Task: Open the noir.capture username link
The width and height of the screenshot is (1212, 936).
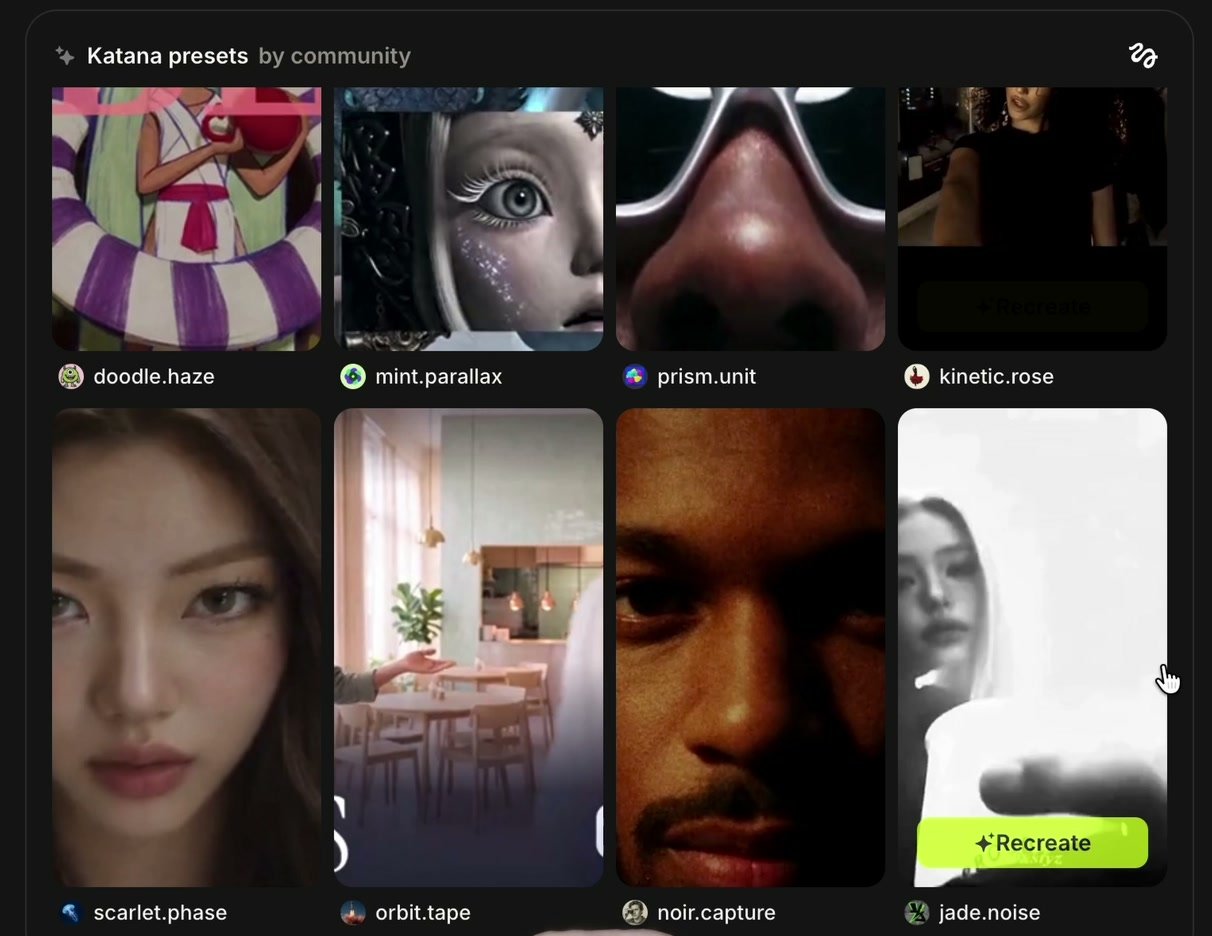Action: coord(716,913)
